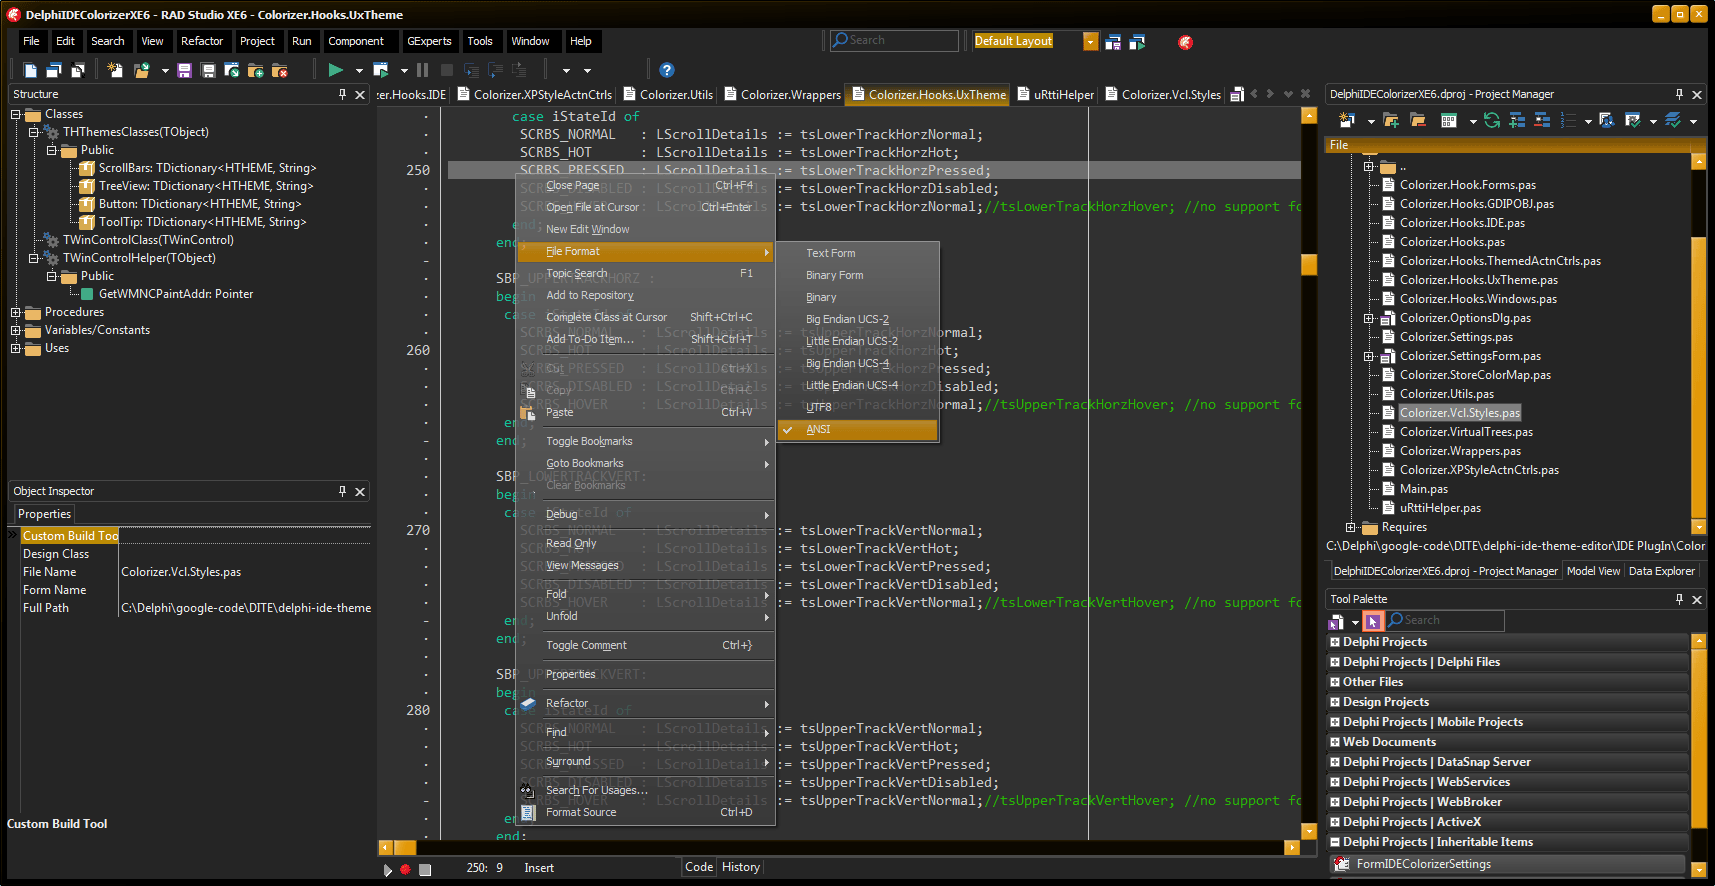Screen dimensions: 1715x886
Task: Click the green Run play icon
Action: pyautogui.click(x=336, y=70)
